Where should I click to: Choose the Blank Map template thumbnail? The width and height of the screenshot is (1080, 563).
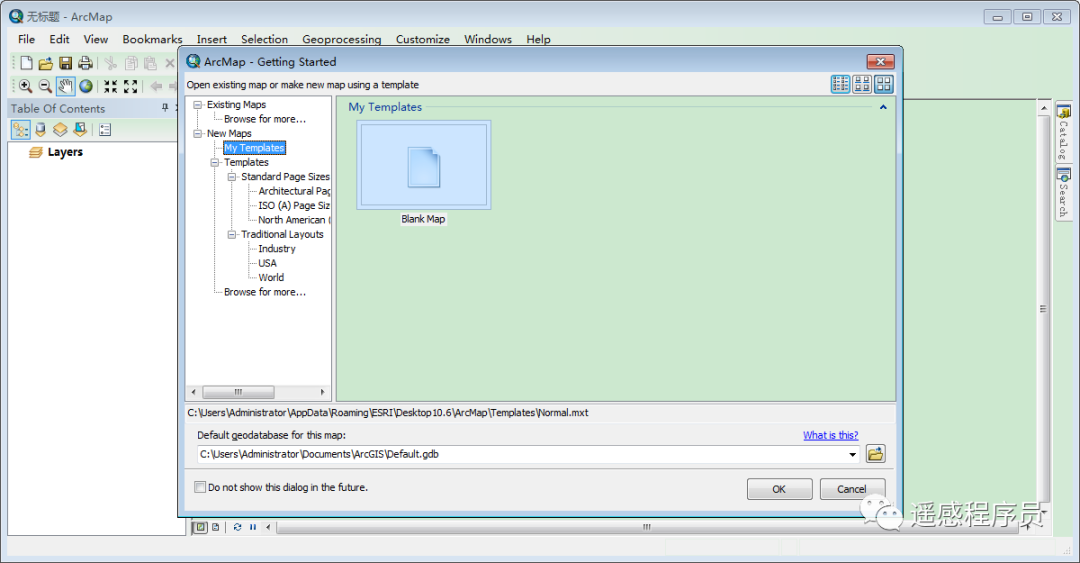pos(424,165)
